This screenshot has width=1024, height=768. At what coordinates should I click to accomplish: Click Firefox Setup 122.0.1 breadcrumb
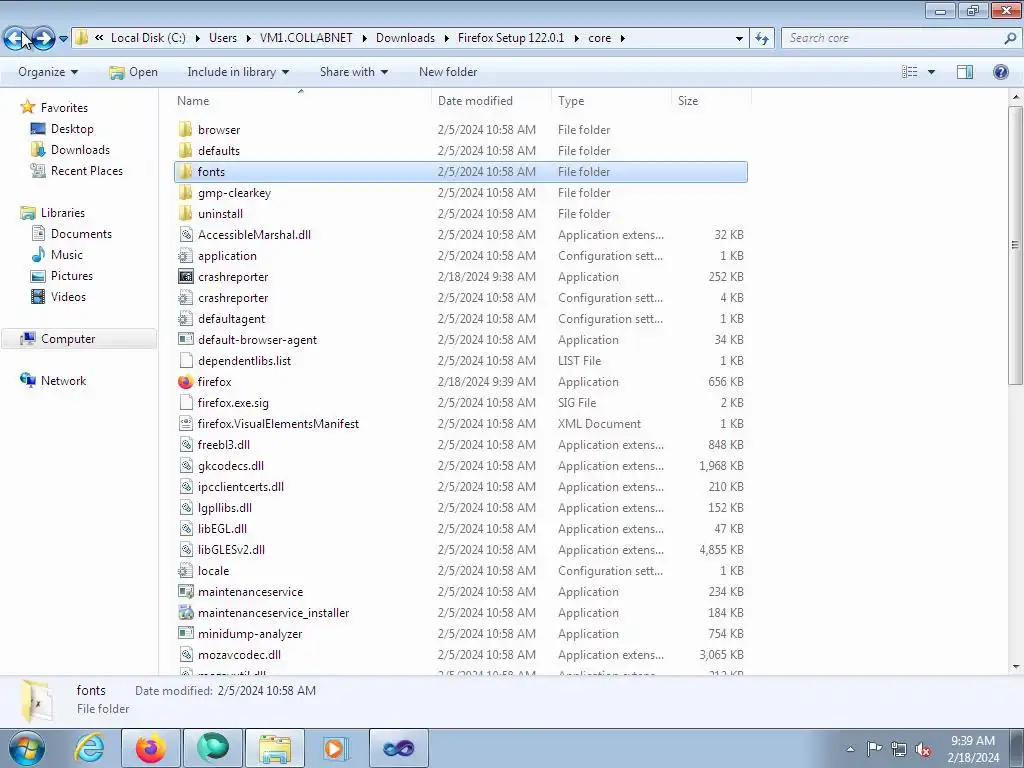tap(511, 38)
